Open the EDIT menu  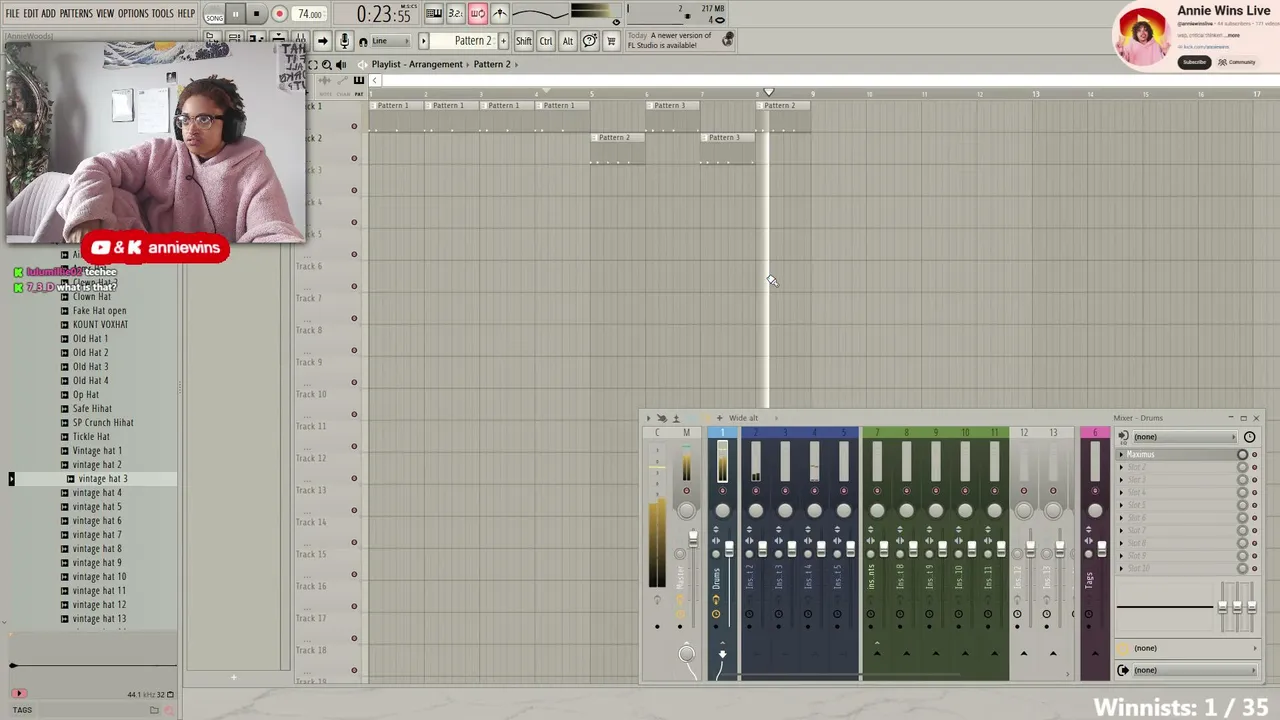click(x=31, y=14)
